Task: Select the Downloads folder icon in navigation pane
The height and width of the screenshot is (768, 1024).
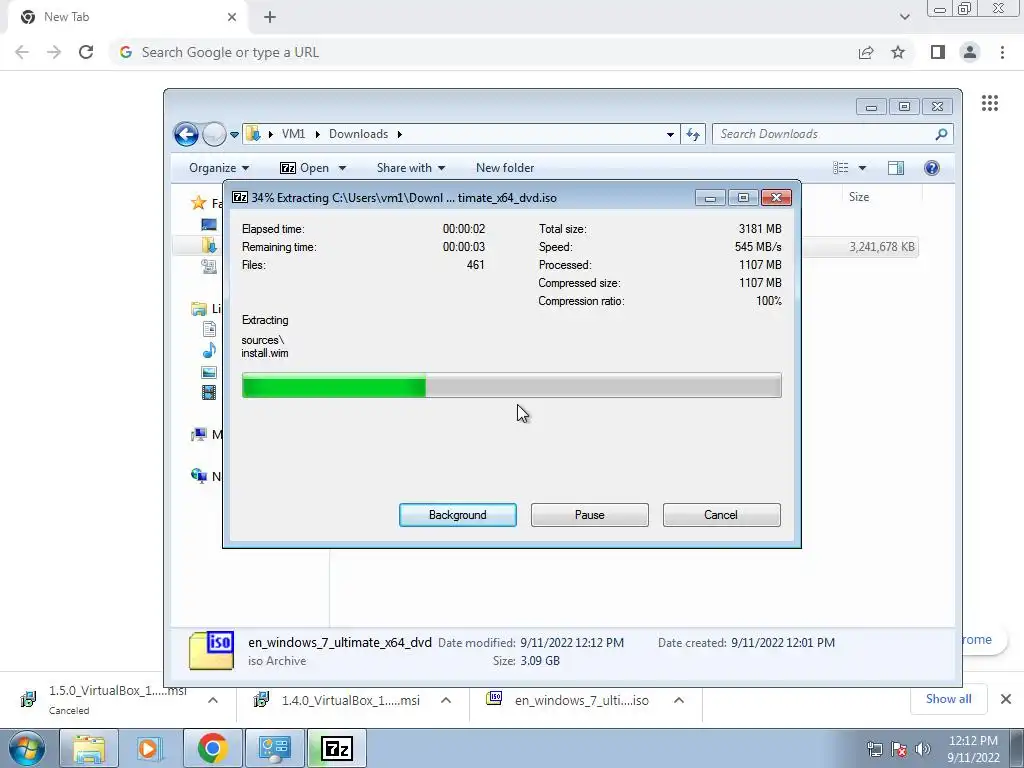Action: pos(209,246)
